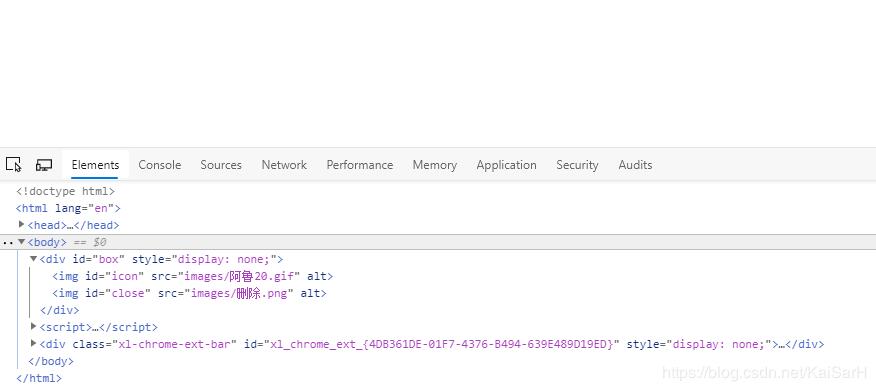Open the Audits tab
876x390 pixels.
pos(635,165)
